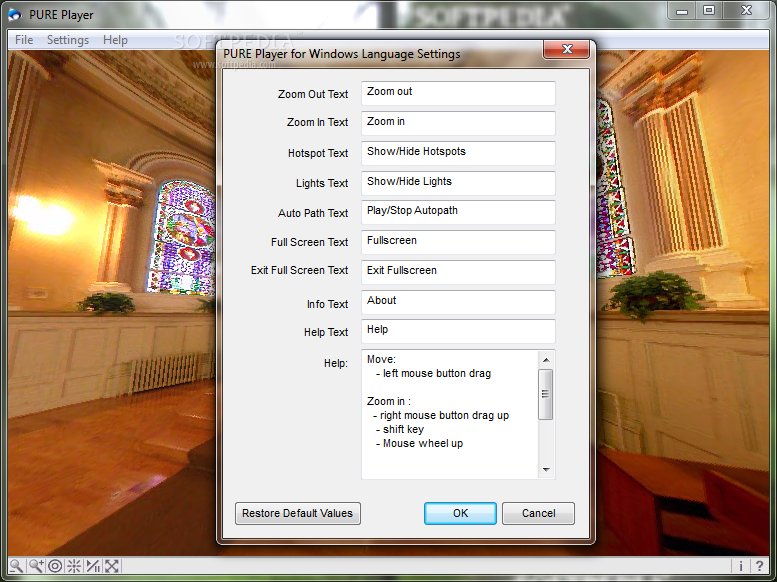Click the Help text scrollbar down arrow
The height and width of the screenshot is (582, 777).
[x=546, y=469]
